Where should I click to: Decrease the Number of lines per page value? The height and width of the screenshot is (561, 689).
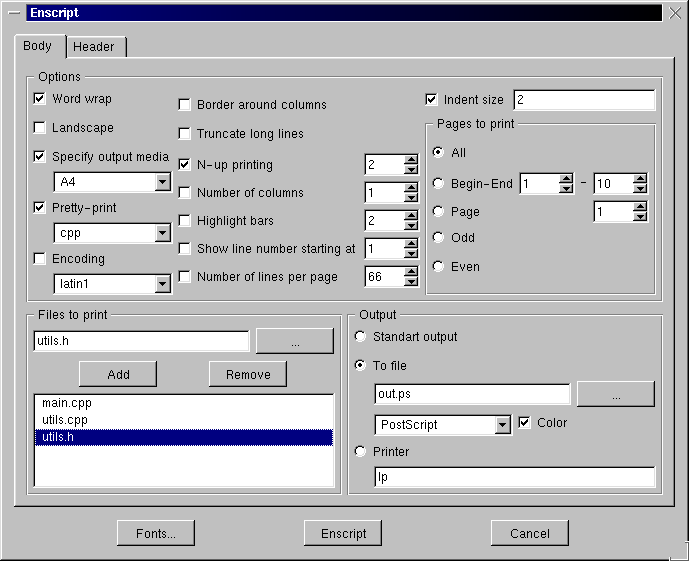[410, 282]
